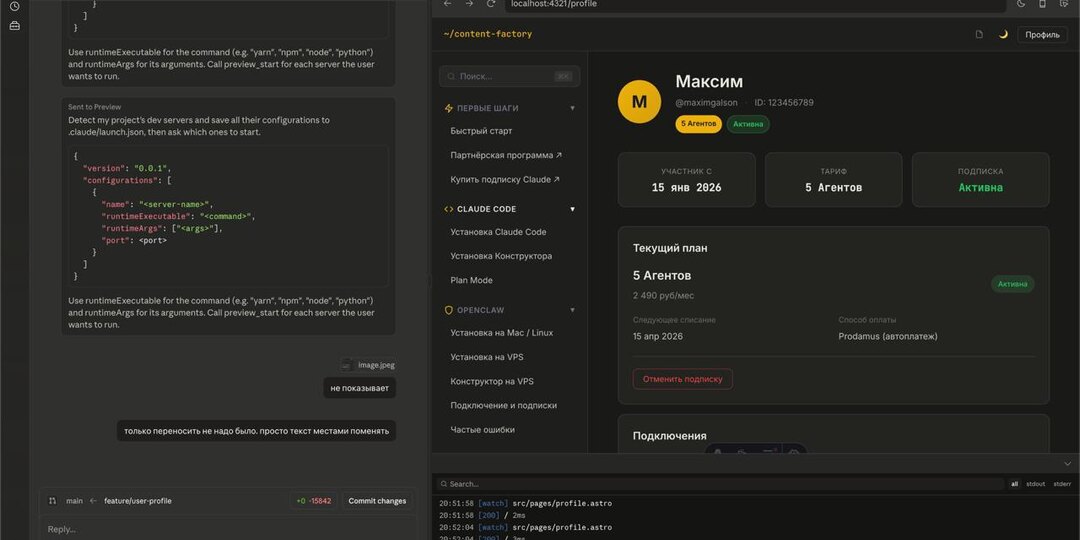
Task: Open the image.jpeg attachment
Action: click(x=368, y=365)
